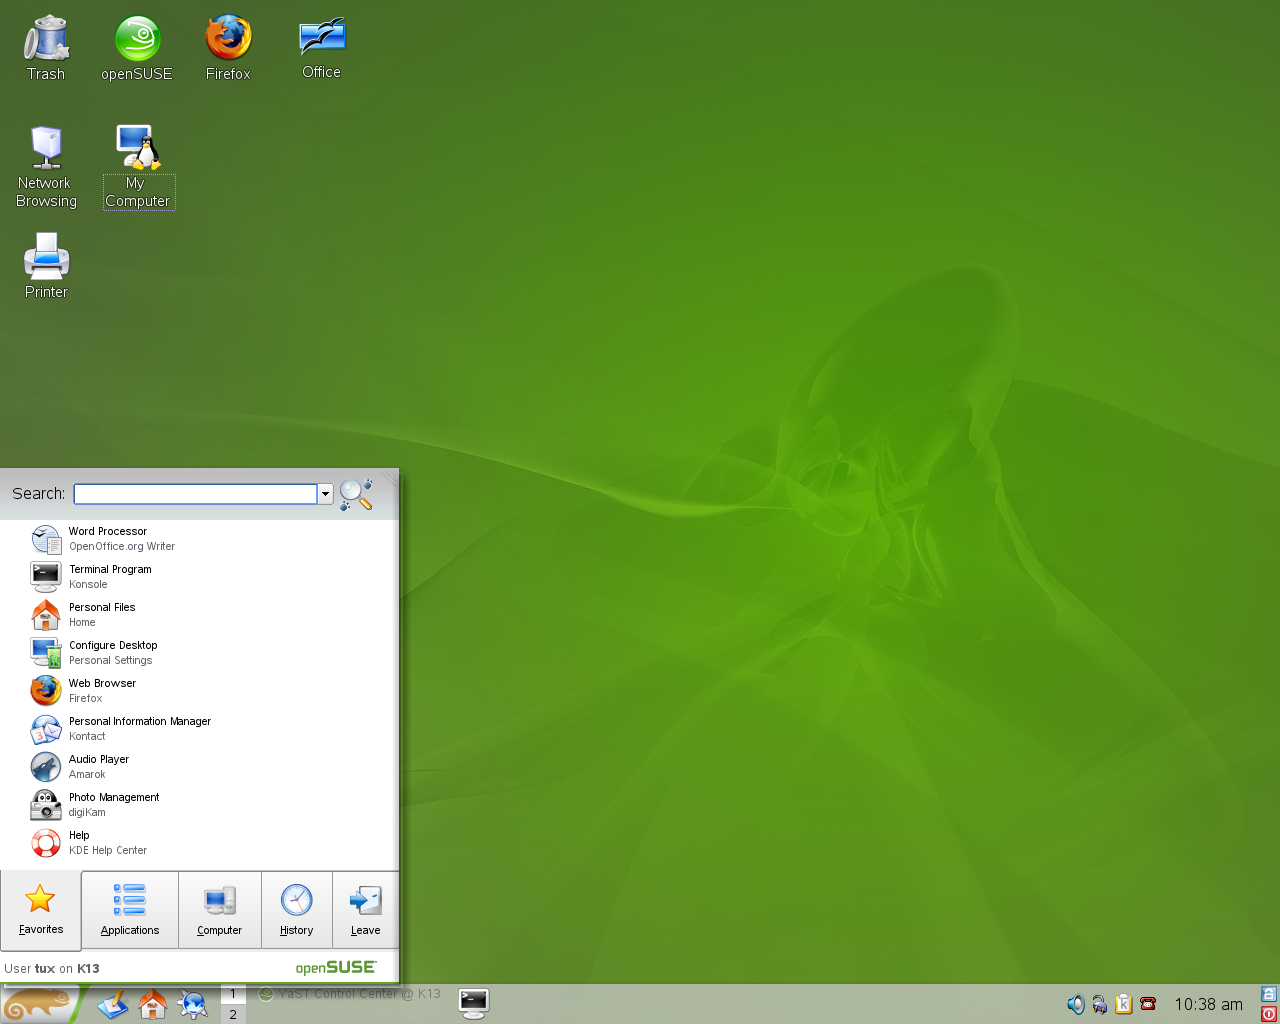Click the lock screen icon in panel

pyautogui.click(x=1269, y=994)
